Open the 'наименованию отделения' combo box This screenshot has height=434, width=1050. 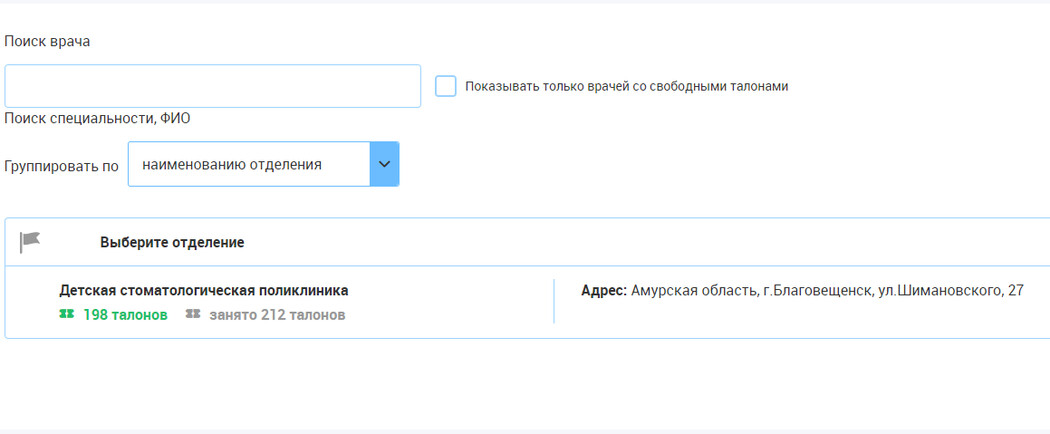(x=263, y=164)
